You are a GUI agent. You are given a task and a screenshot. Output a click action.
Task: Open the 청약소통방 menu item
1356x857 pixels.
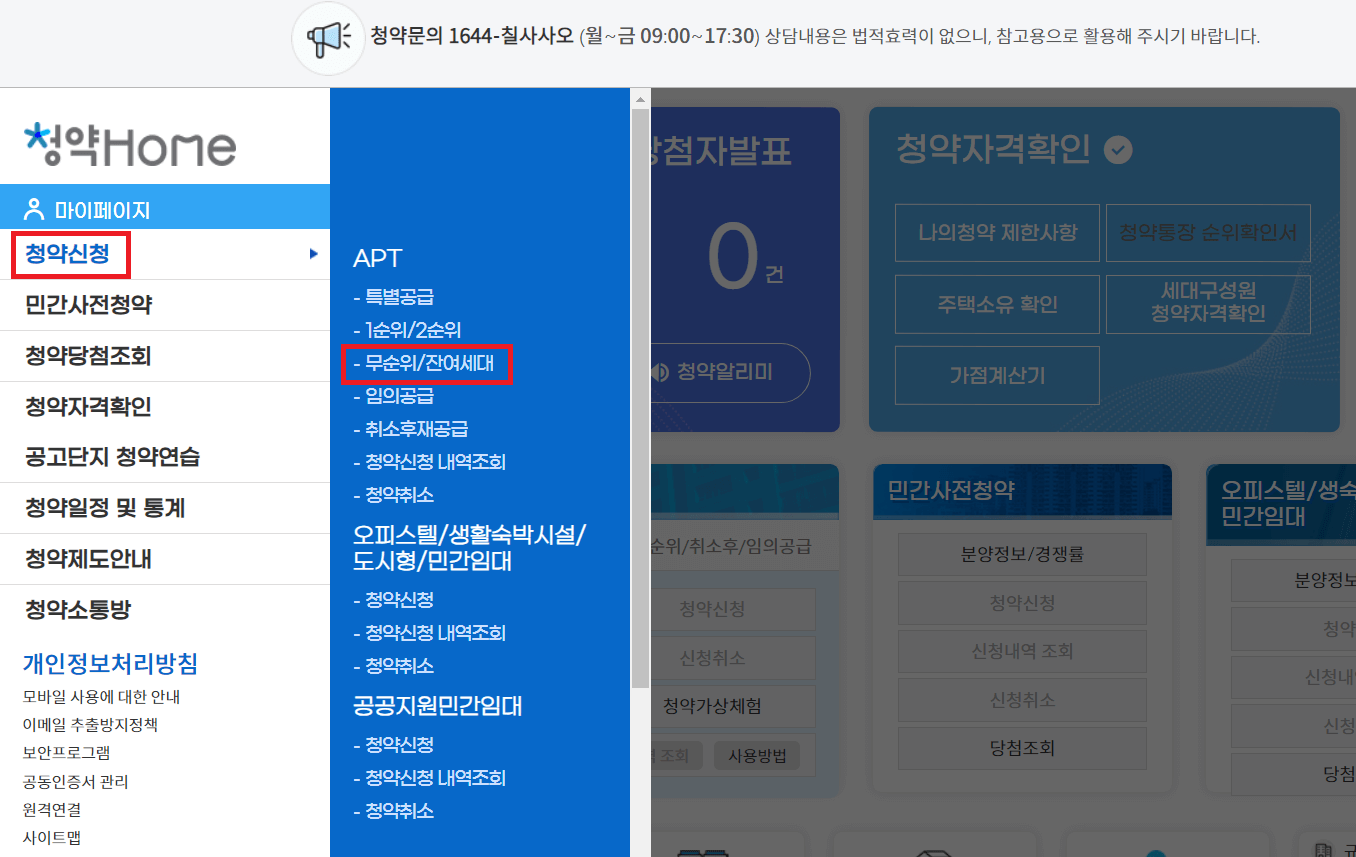click(x=77, y=610)
